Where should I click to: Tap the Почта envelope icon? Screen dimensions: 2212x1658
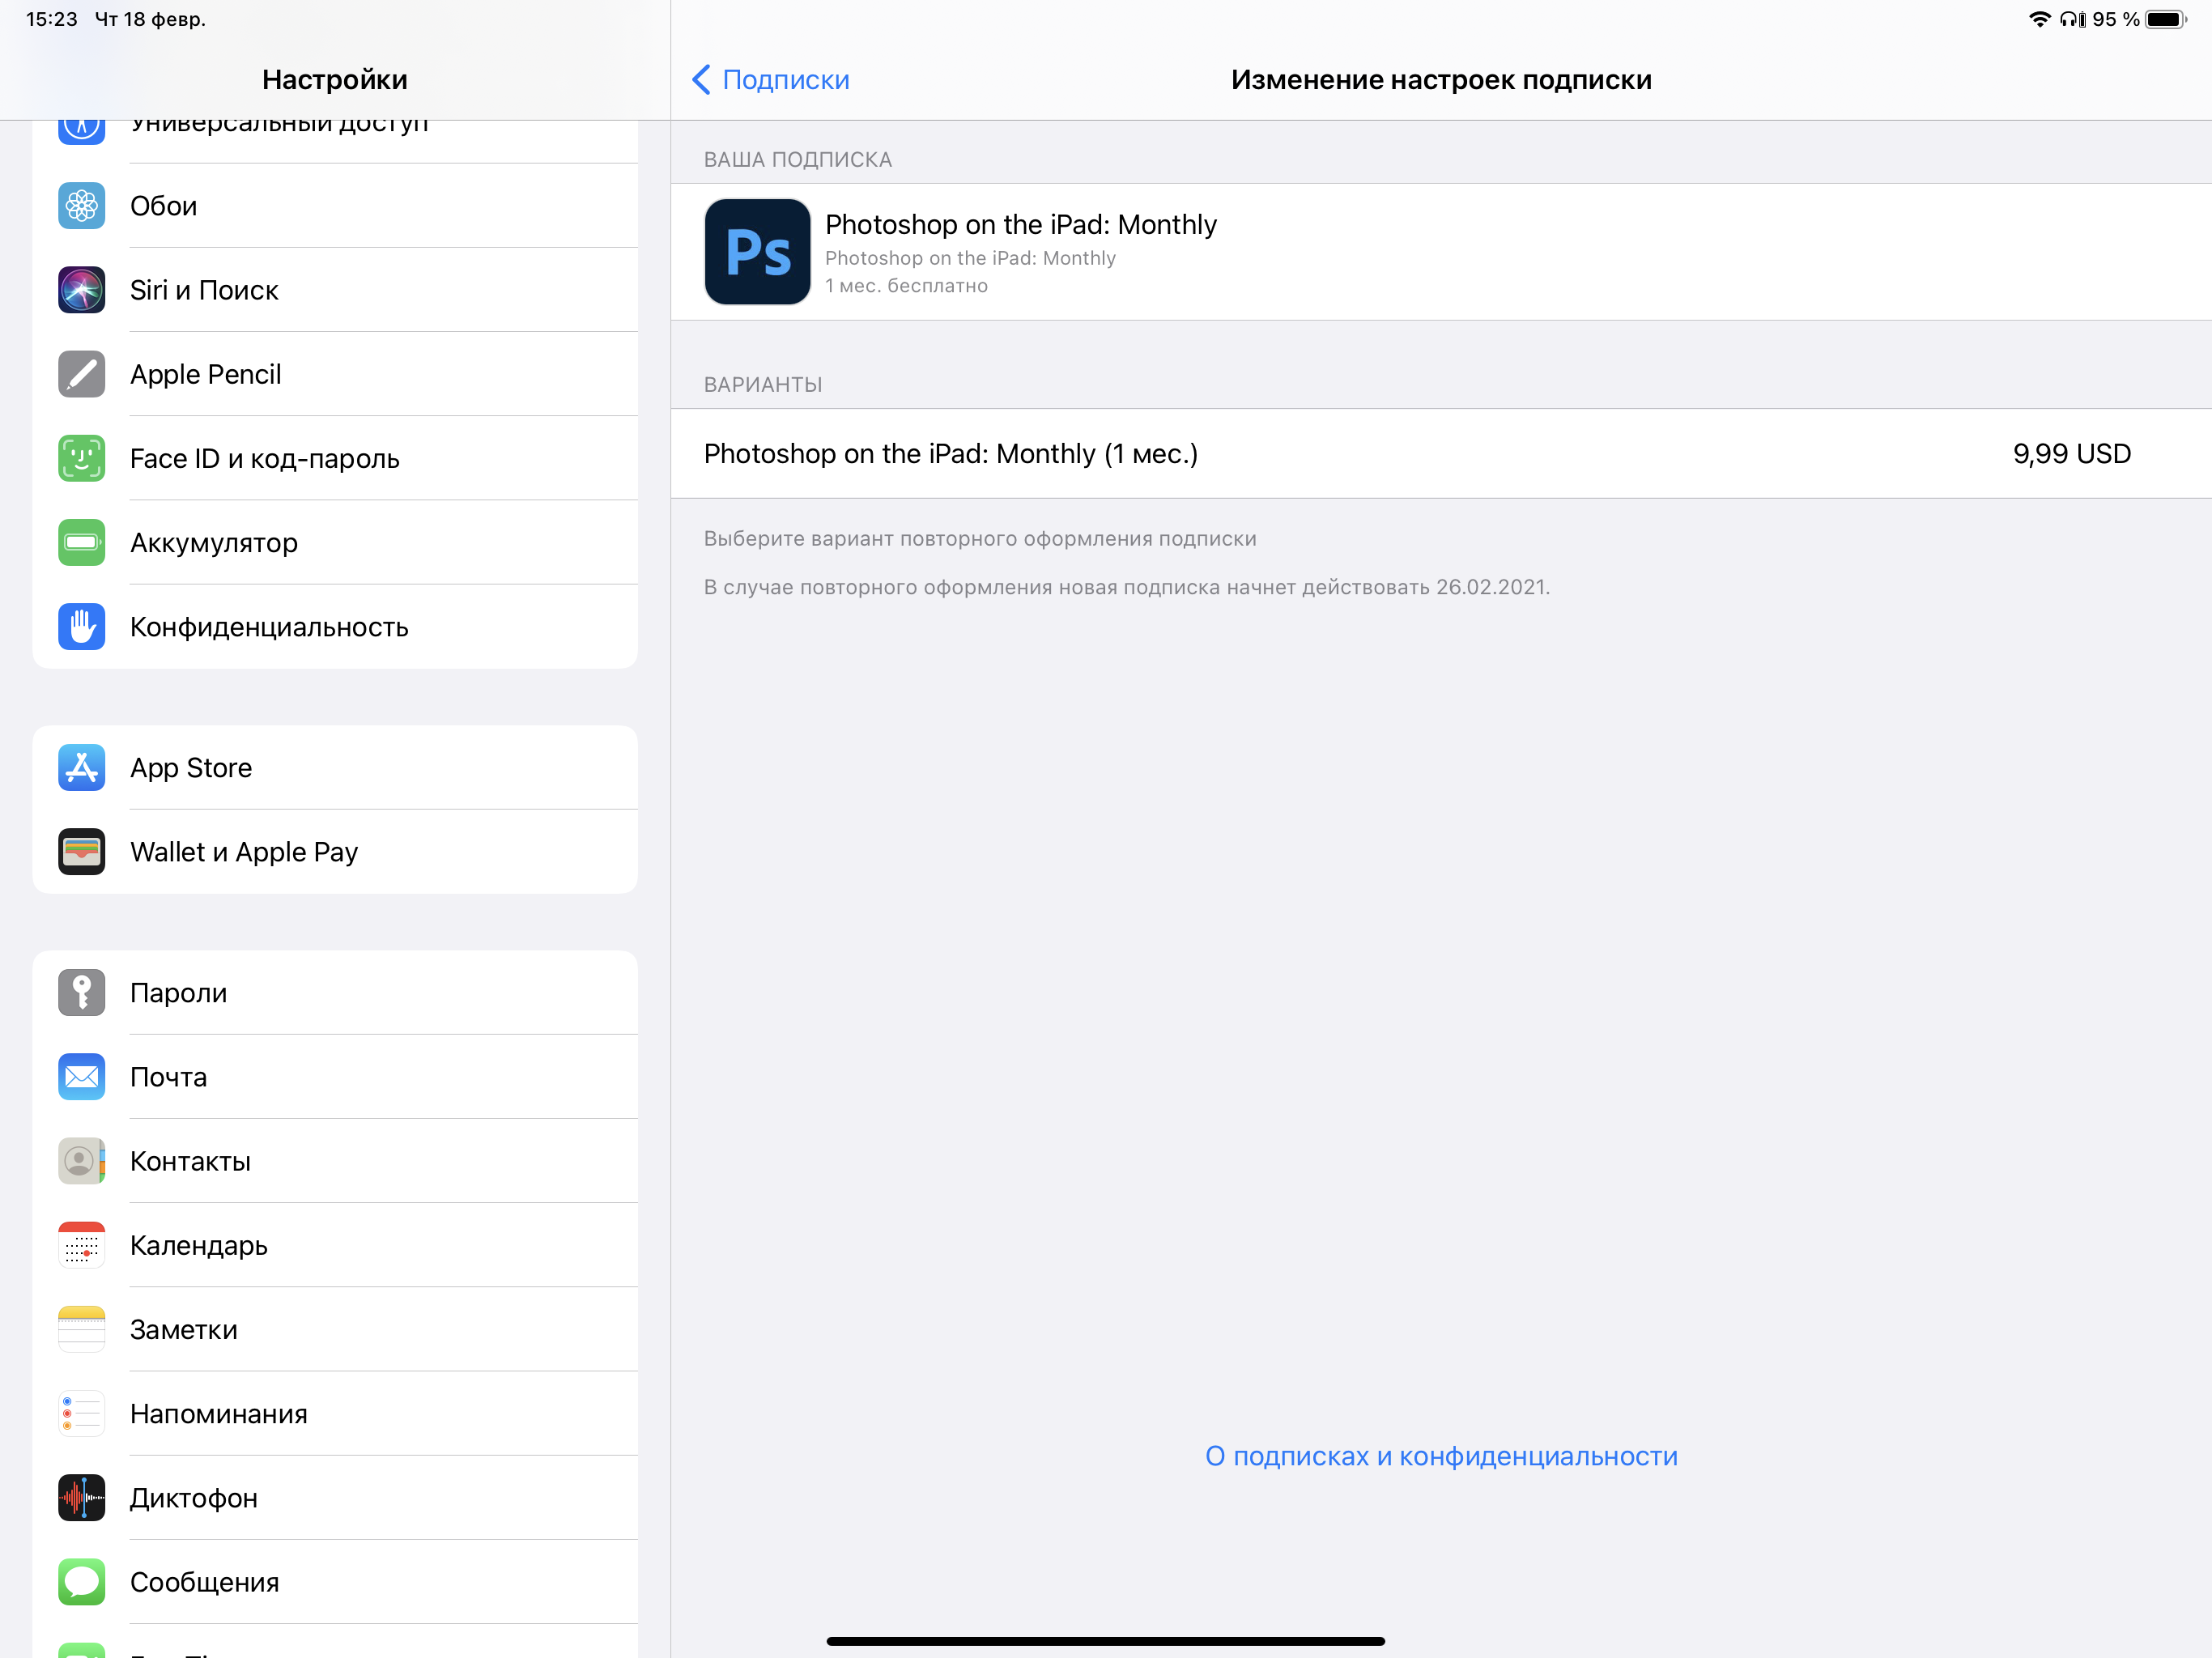click(81, 1077)
